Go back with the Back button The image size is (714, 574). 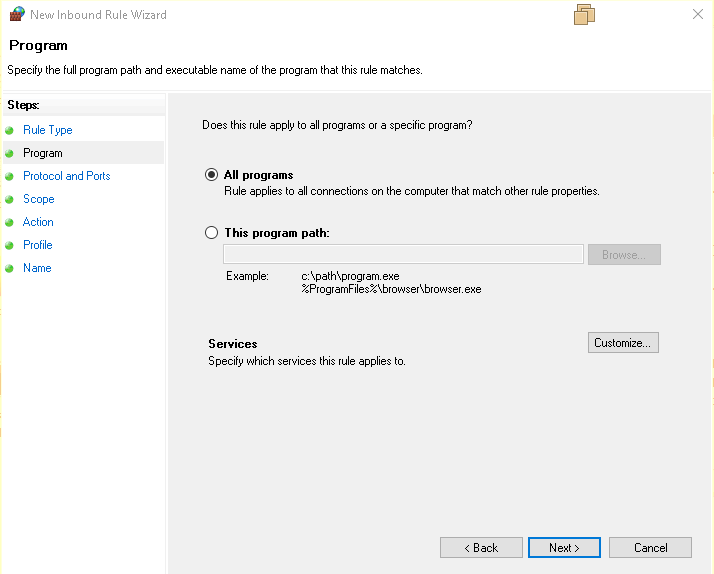click(x=481, y=548)
